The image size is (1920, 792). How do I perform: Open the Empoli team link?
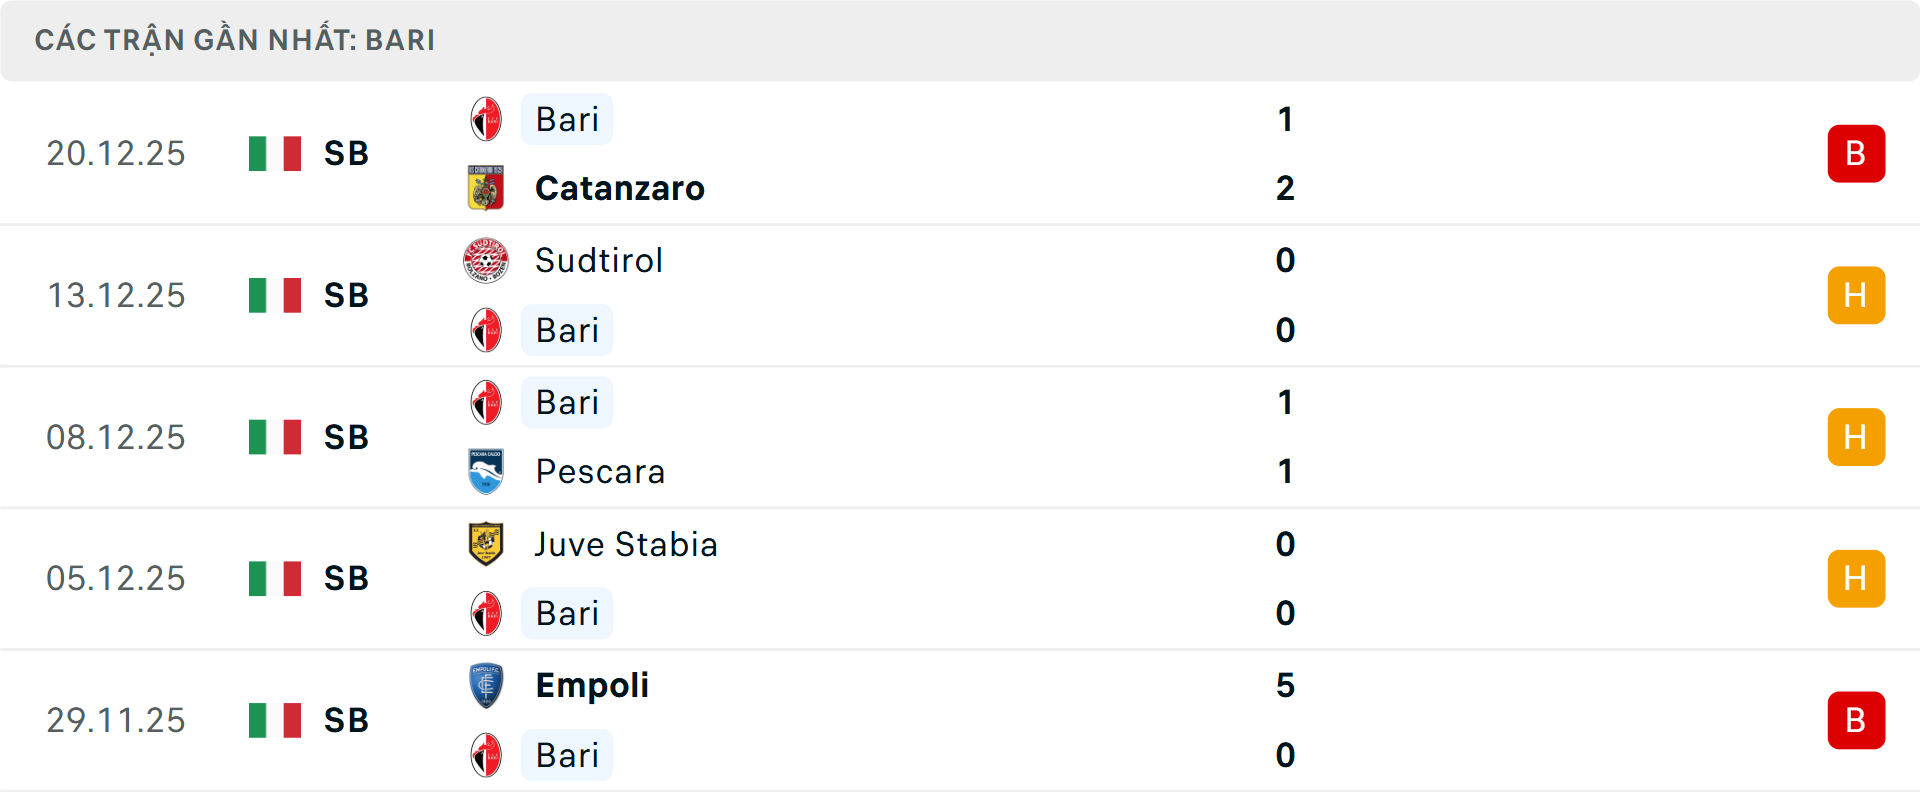tap(592, 686)
